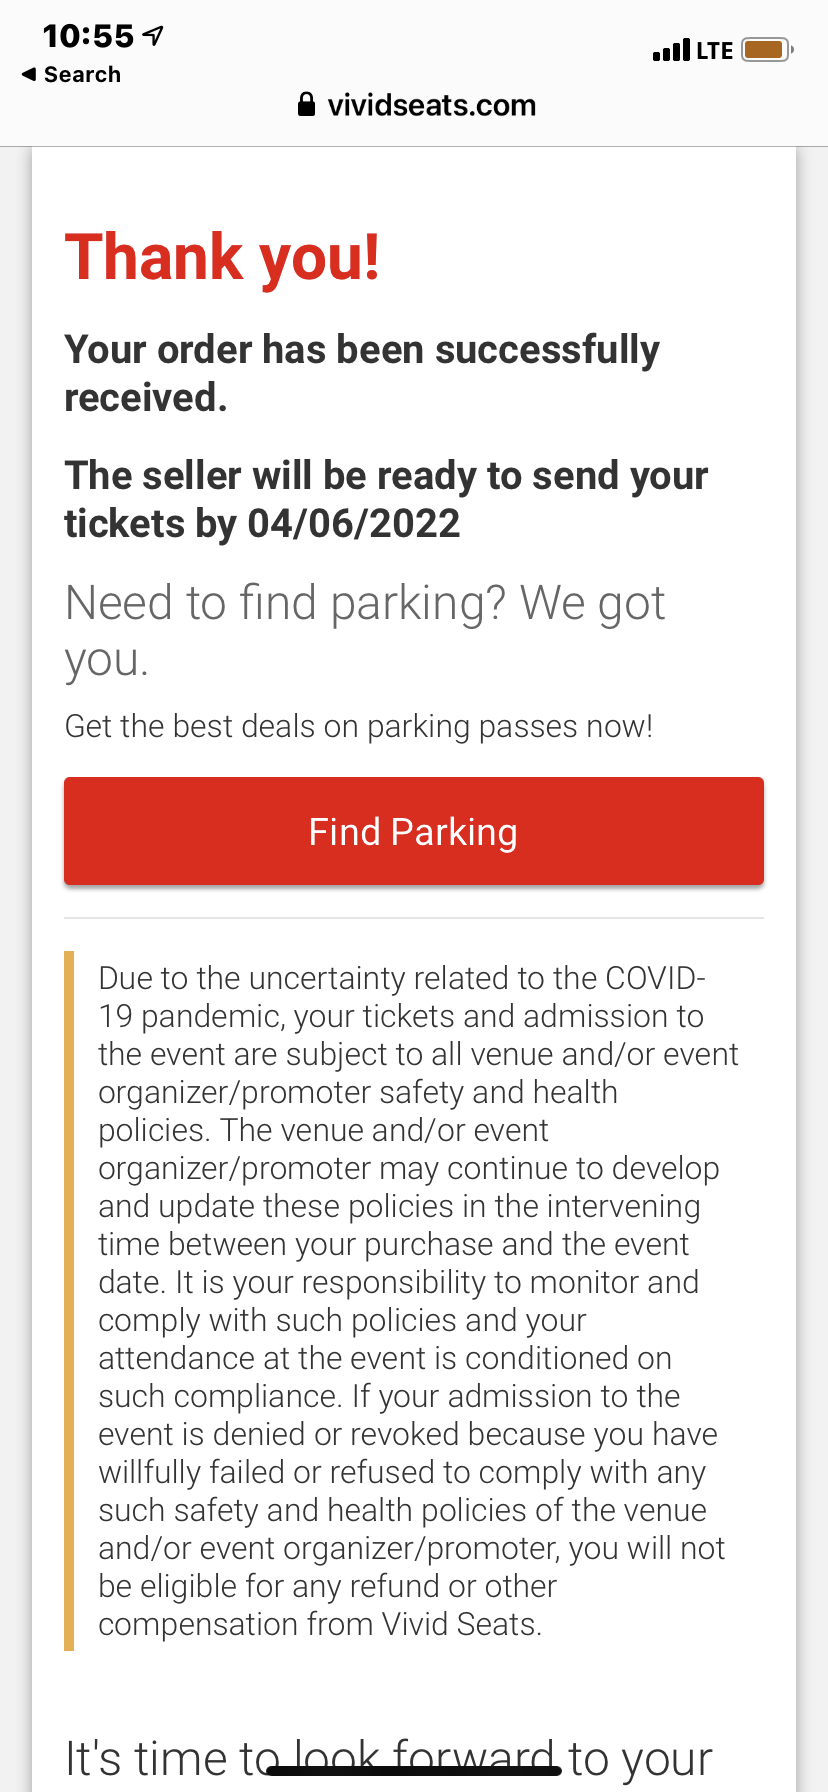
Task: Tap the LTE network indicator
Action: 715,51
